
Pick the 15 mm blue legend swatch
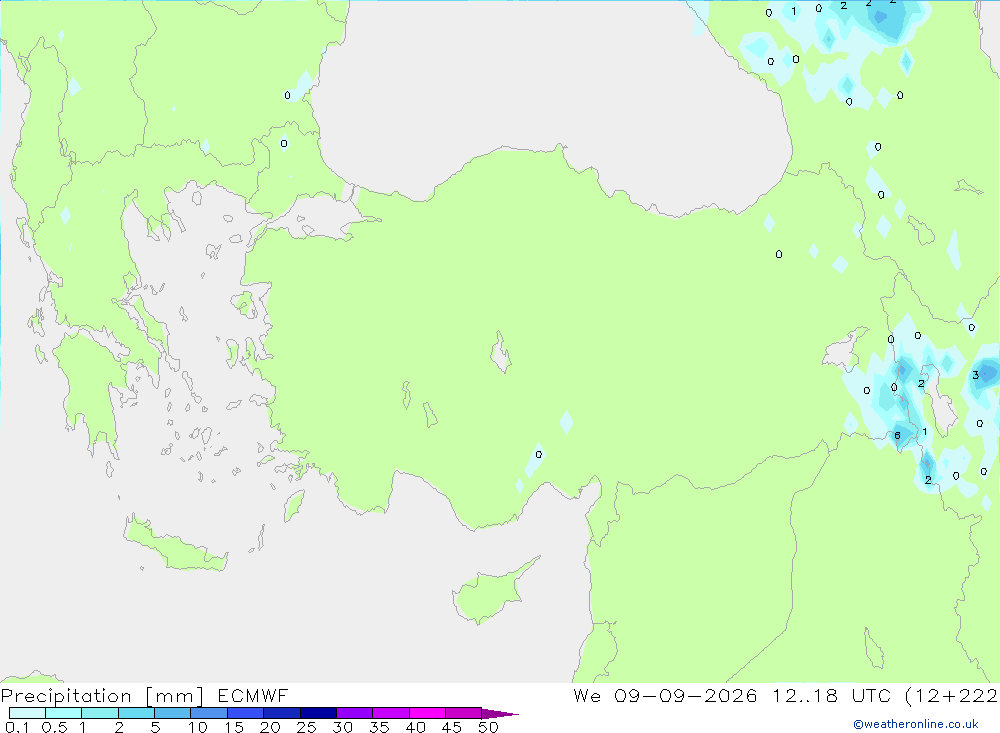(x=245, y=713)
